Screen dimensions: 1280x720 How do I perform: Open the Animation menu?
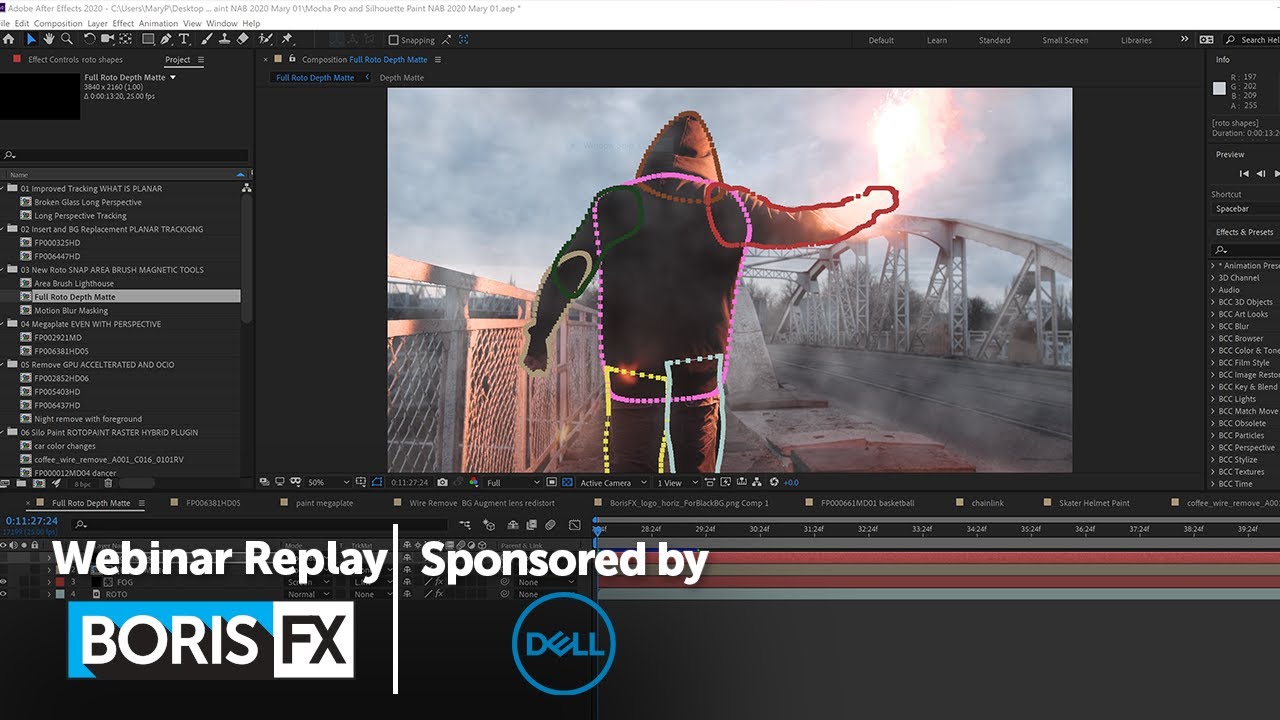click(158, 23)
